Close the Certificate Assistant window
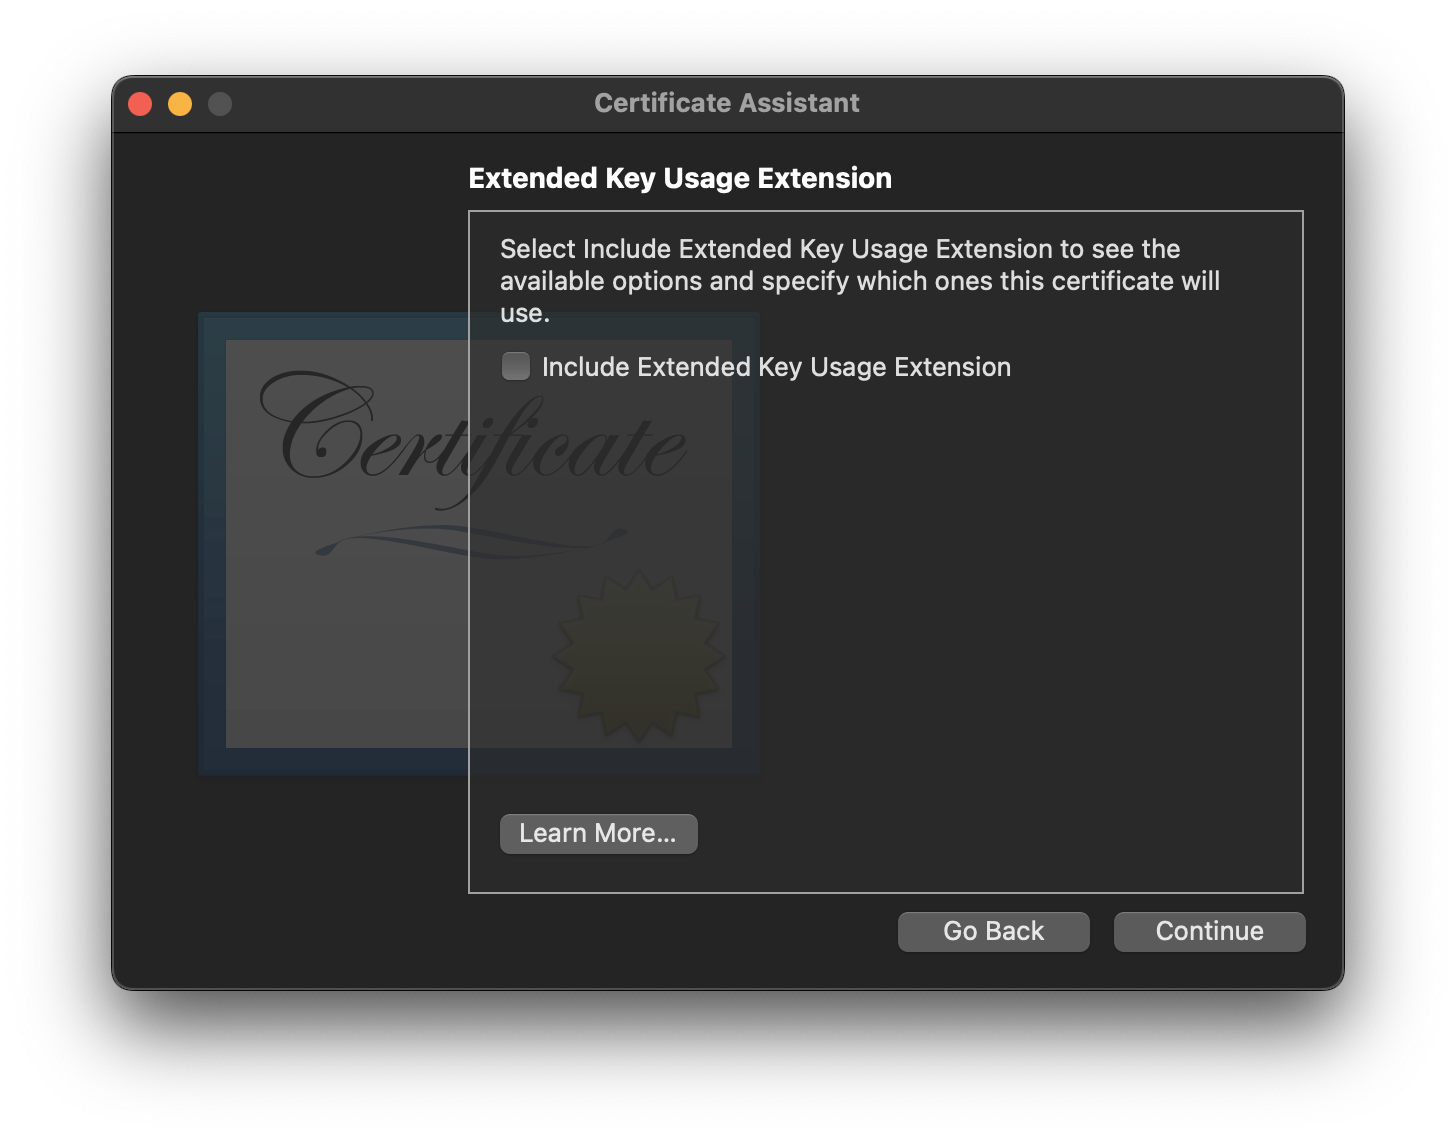Image resolution: width=1456 pixels, height=1138 pixels. tap(140, 103)
